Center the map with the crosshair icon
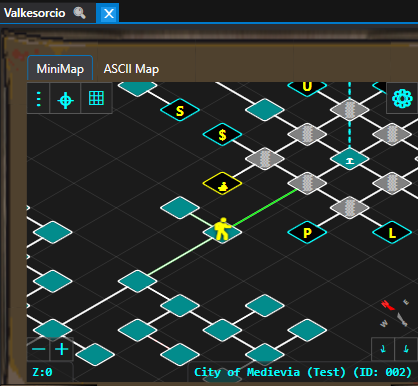This screenshot has height=386, width=418. [x=65, y=100]
